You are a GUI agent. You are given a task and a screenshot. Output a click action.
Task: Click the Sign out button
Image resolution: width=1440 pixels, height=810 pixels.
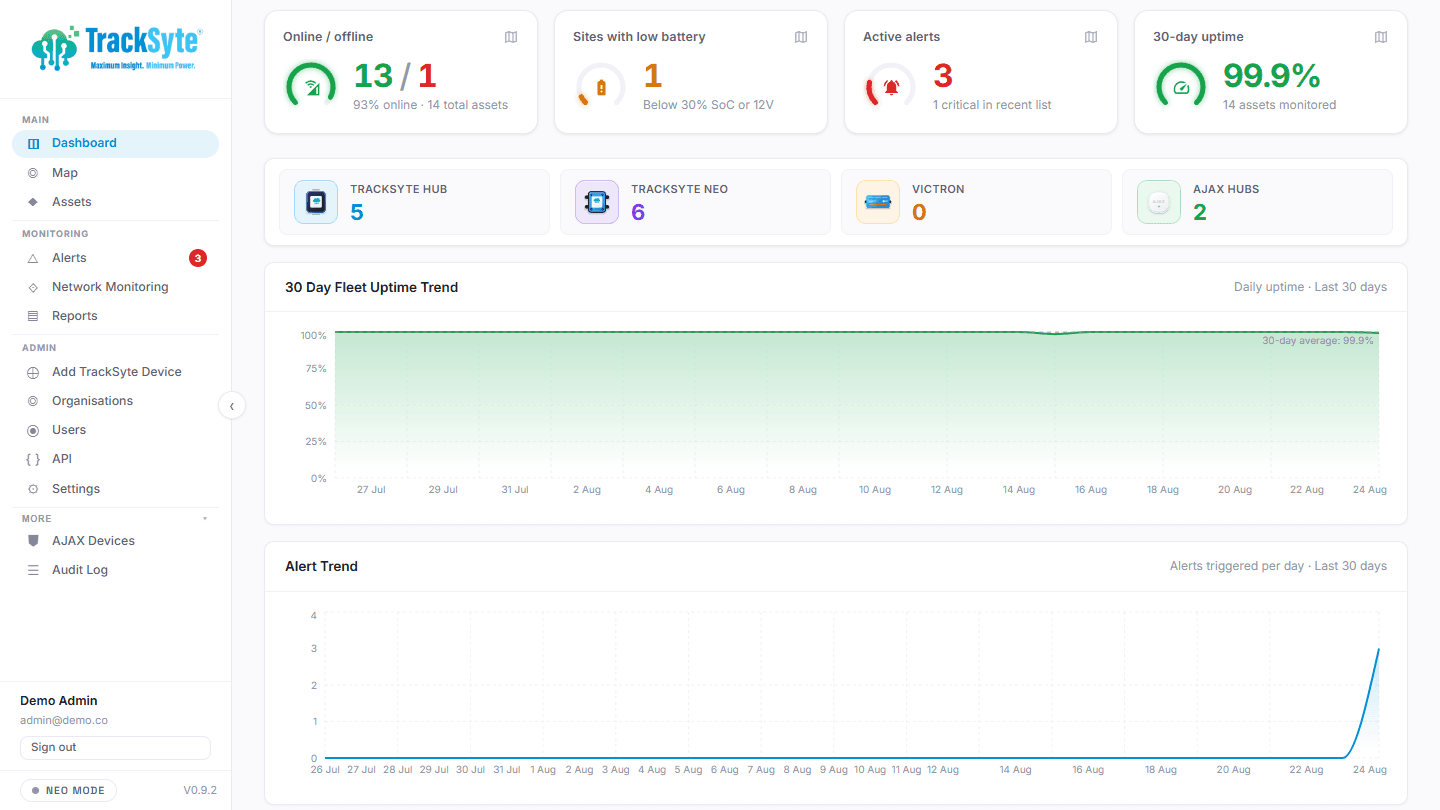[x=115, y=748]
